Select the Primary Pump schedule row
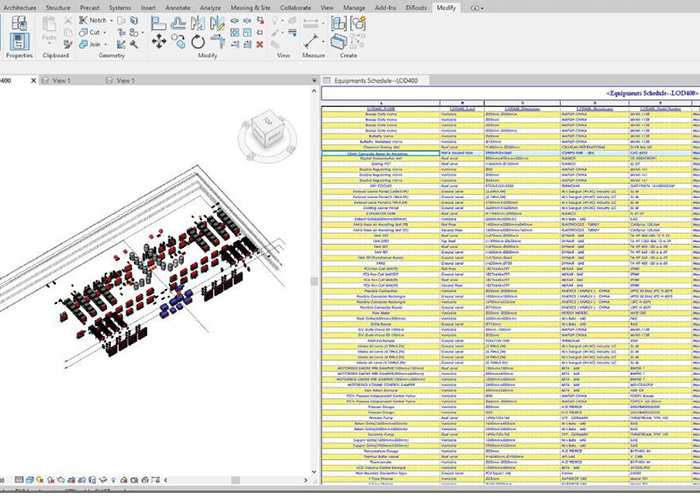700x500 pixels. pyautogui.click(x=511, y=418)
